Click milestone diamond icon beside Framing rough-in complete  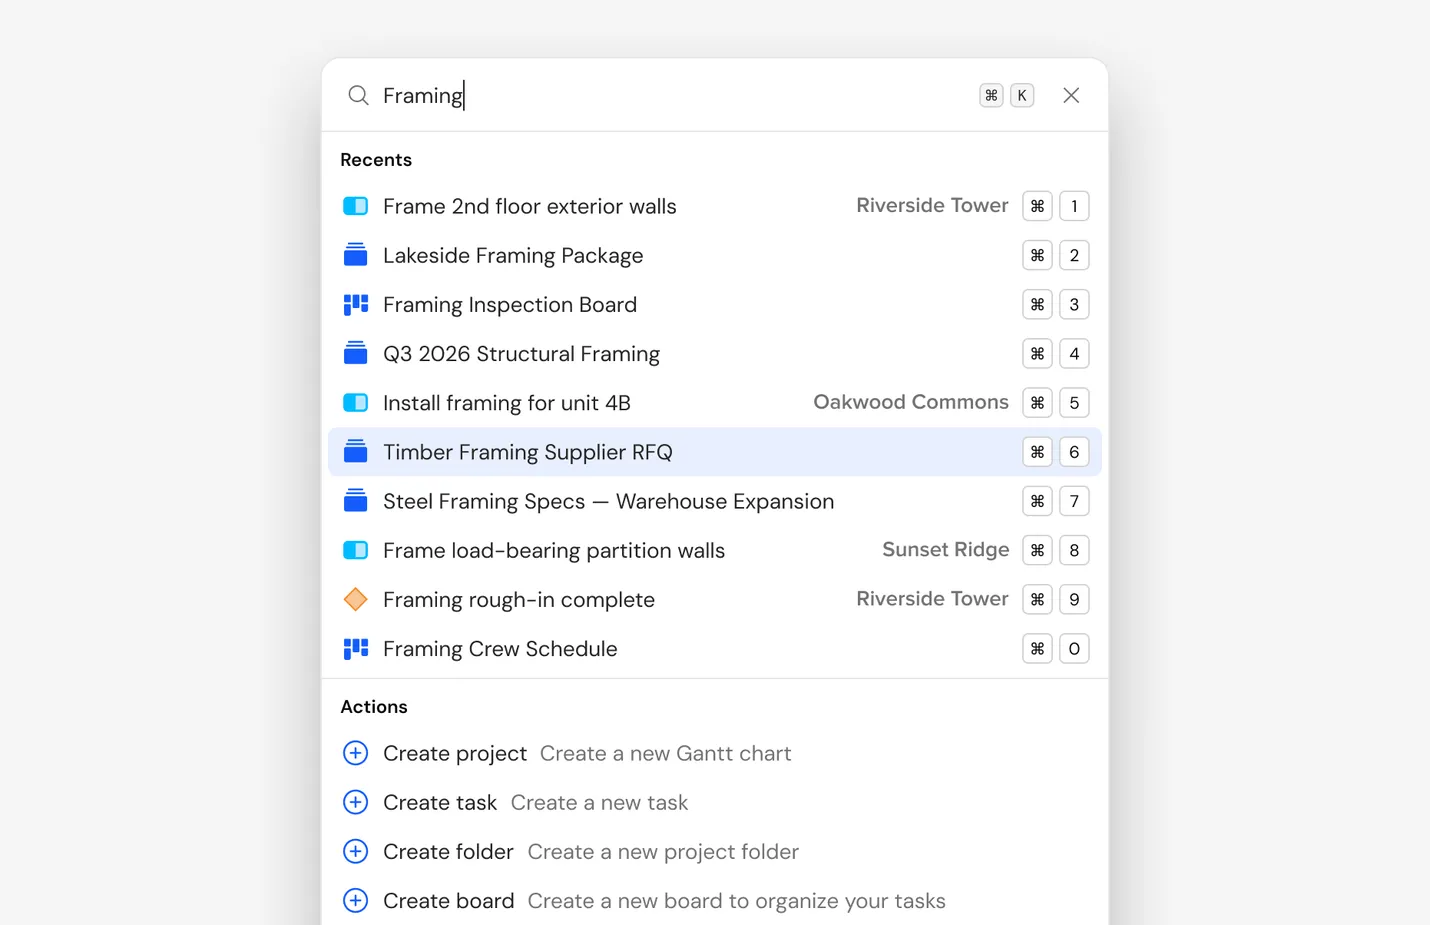356,599
